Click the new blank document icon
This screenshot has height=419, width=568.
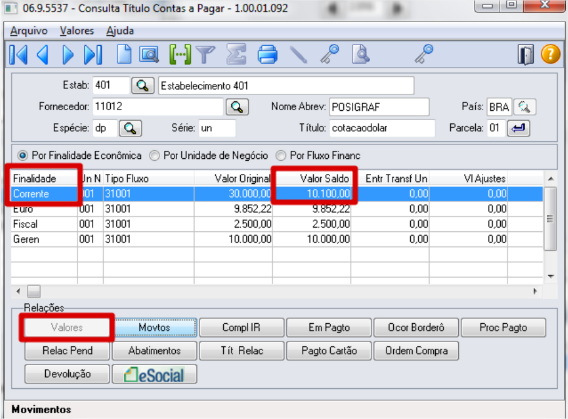124,55
